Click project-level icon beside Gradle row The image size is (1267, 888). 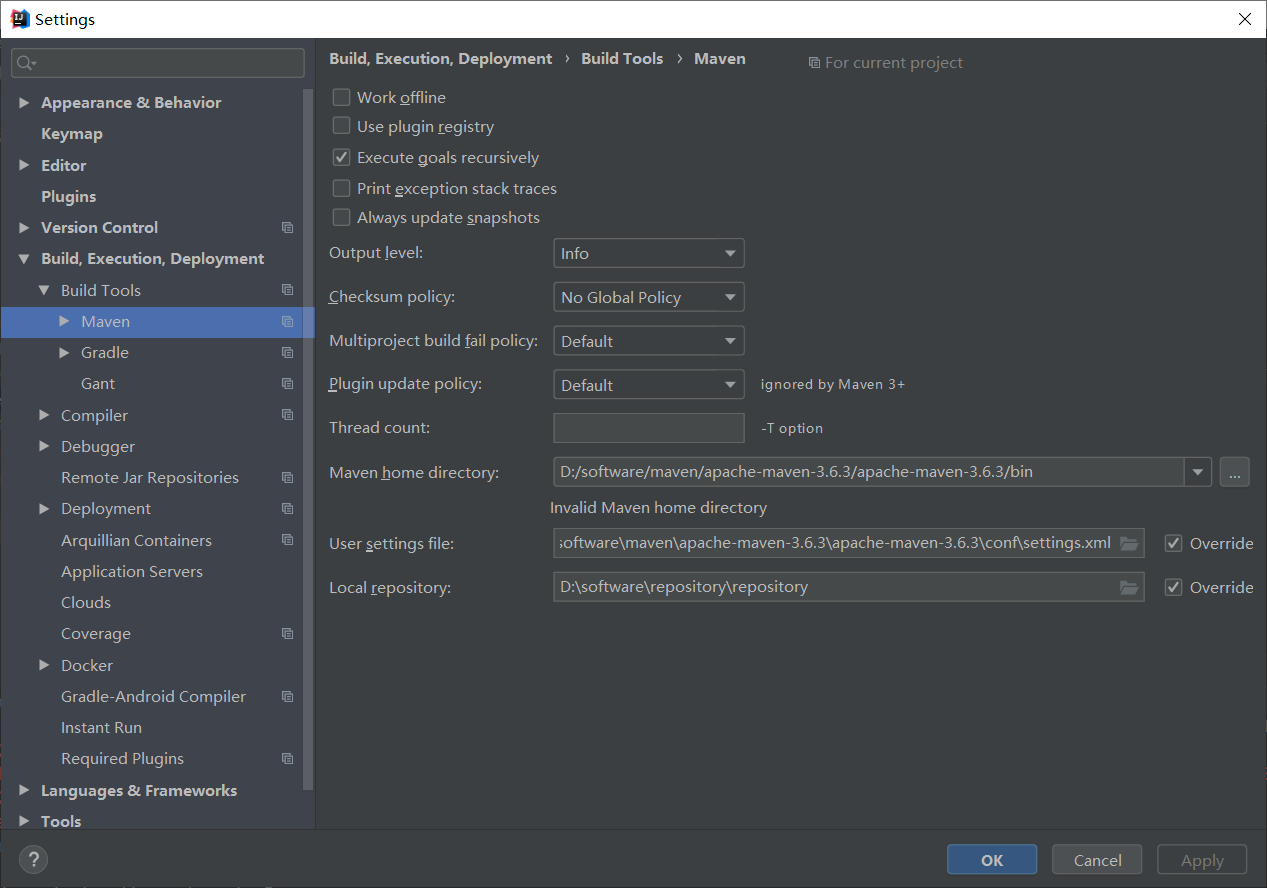pyautogui.click(x=287, y=353)
